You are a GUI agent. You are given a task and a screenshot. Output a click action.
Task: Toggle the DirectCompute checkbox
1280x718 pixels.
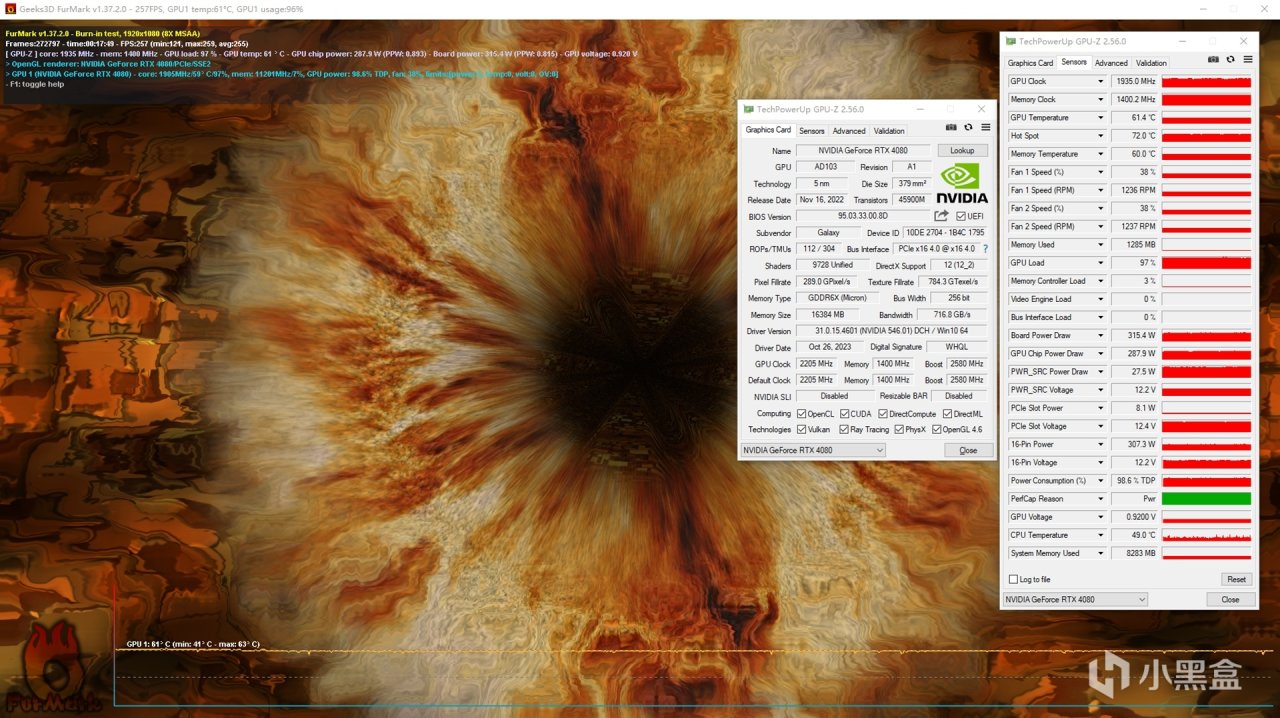point(884,413)
